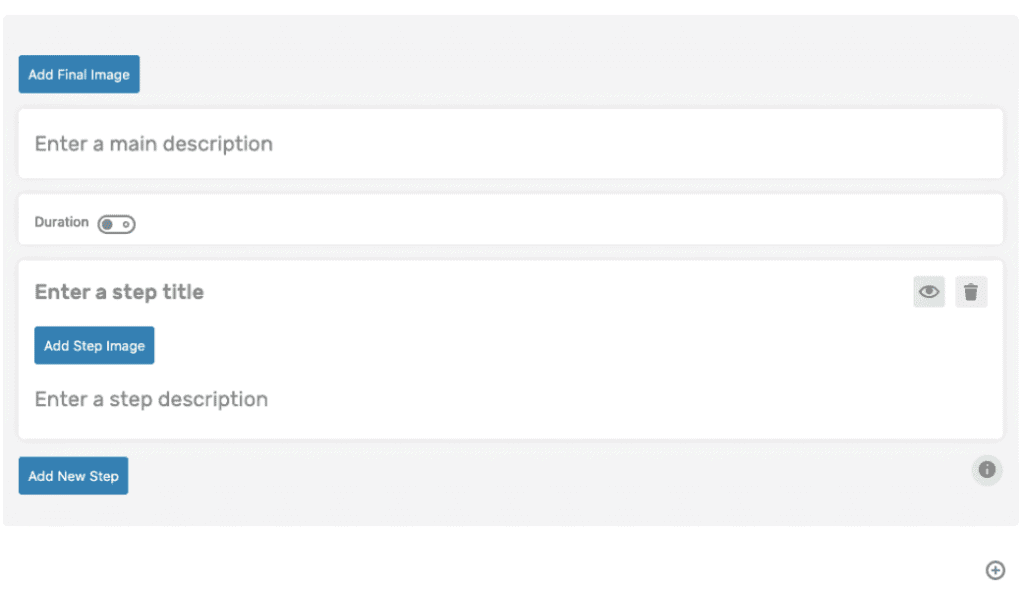The image size is (1024, 590).
Task: Select the 'Enter a main description' placeholder text
Action: [153, 144]
